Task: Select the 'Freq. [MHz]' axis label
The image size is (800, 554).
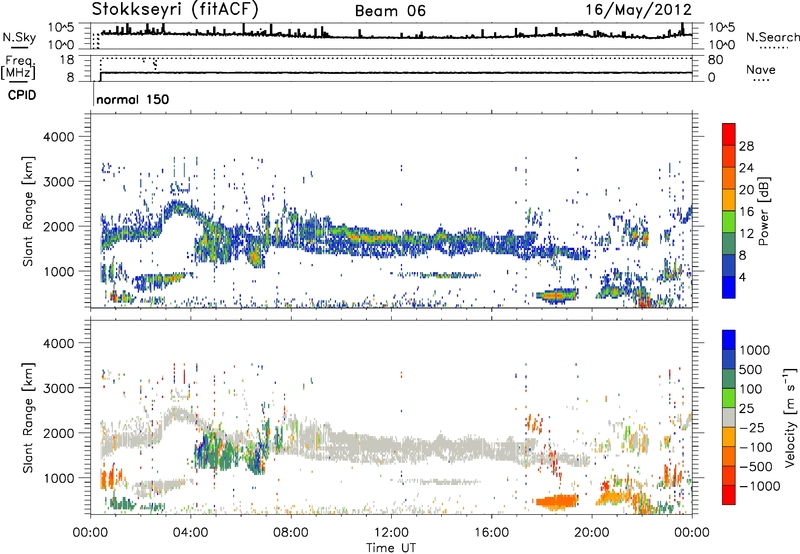Action: [18, 68]
